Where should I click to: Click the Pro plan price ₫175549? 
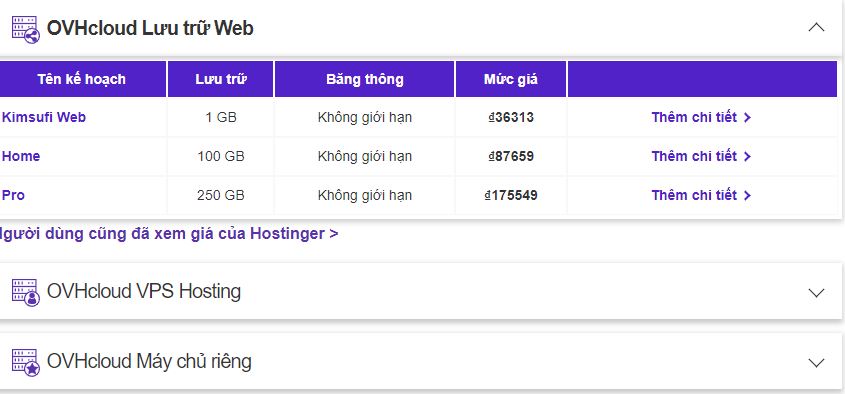(511, 195)
